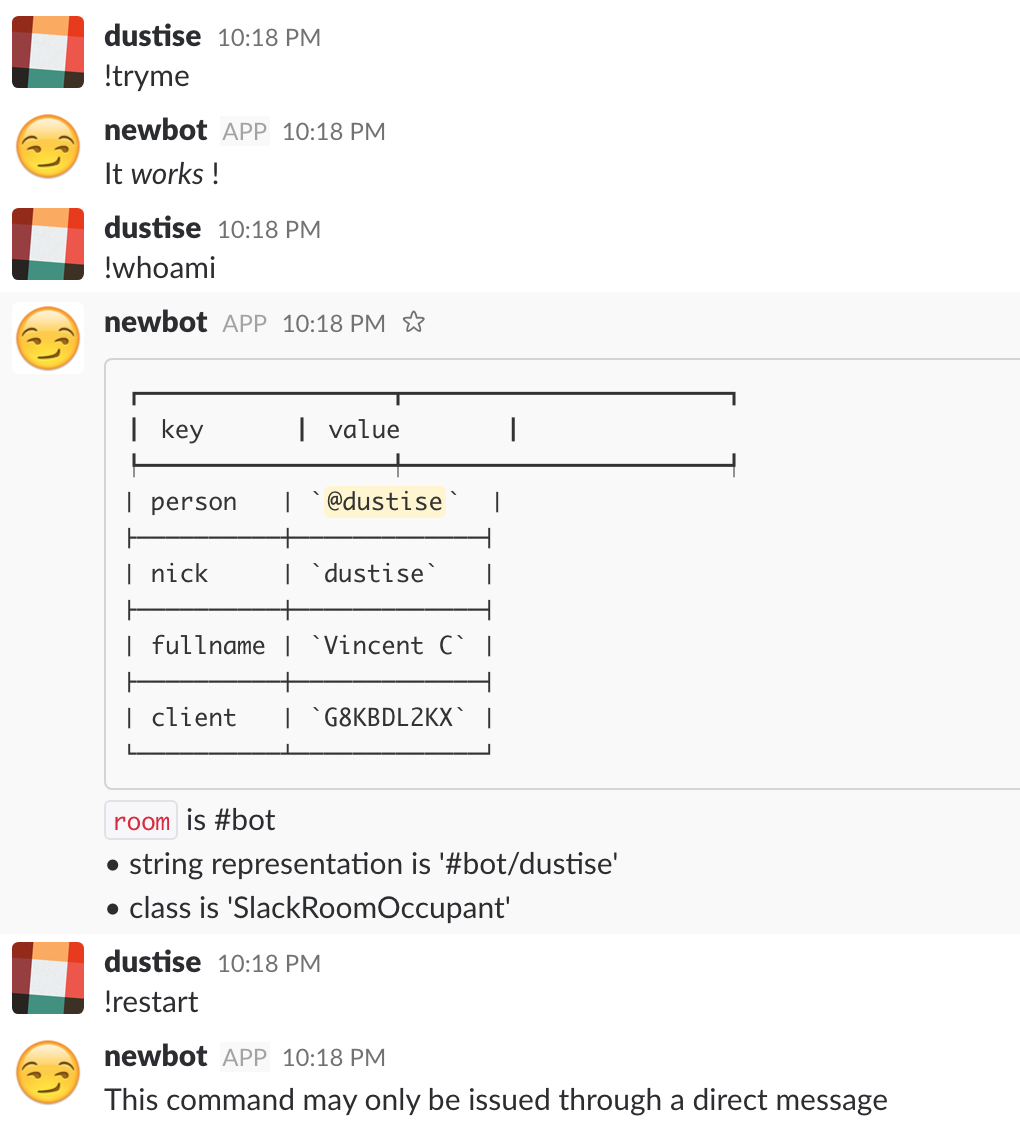Open dustise avatar on the !restart message
The height and width of the screenshot is (1132, 1020).
[48, 978]
